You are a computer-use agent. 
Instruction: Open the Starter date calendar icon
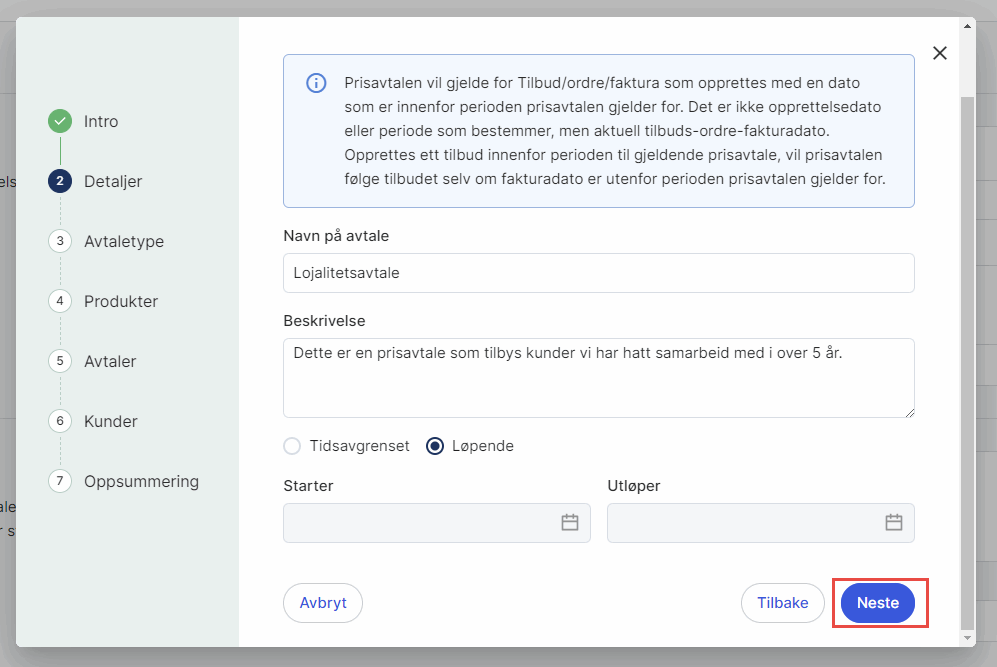tap(570, 522)
